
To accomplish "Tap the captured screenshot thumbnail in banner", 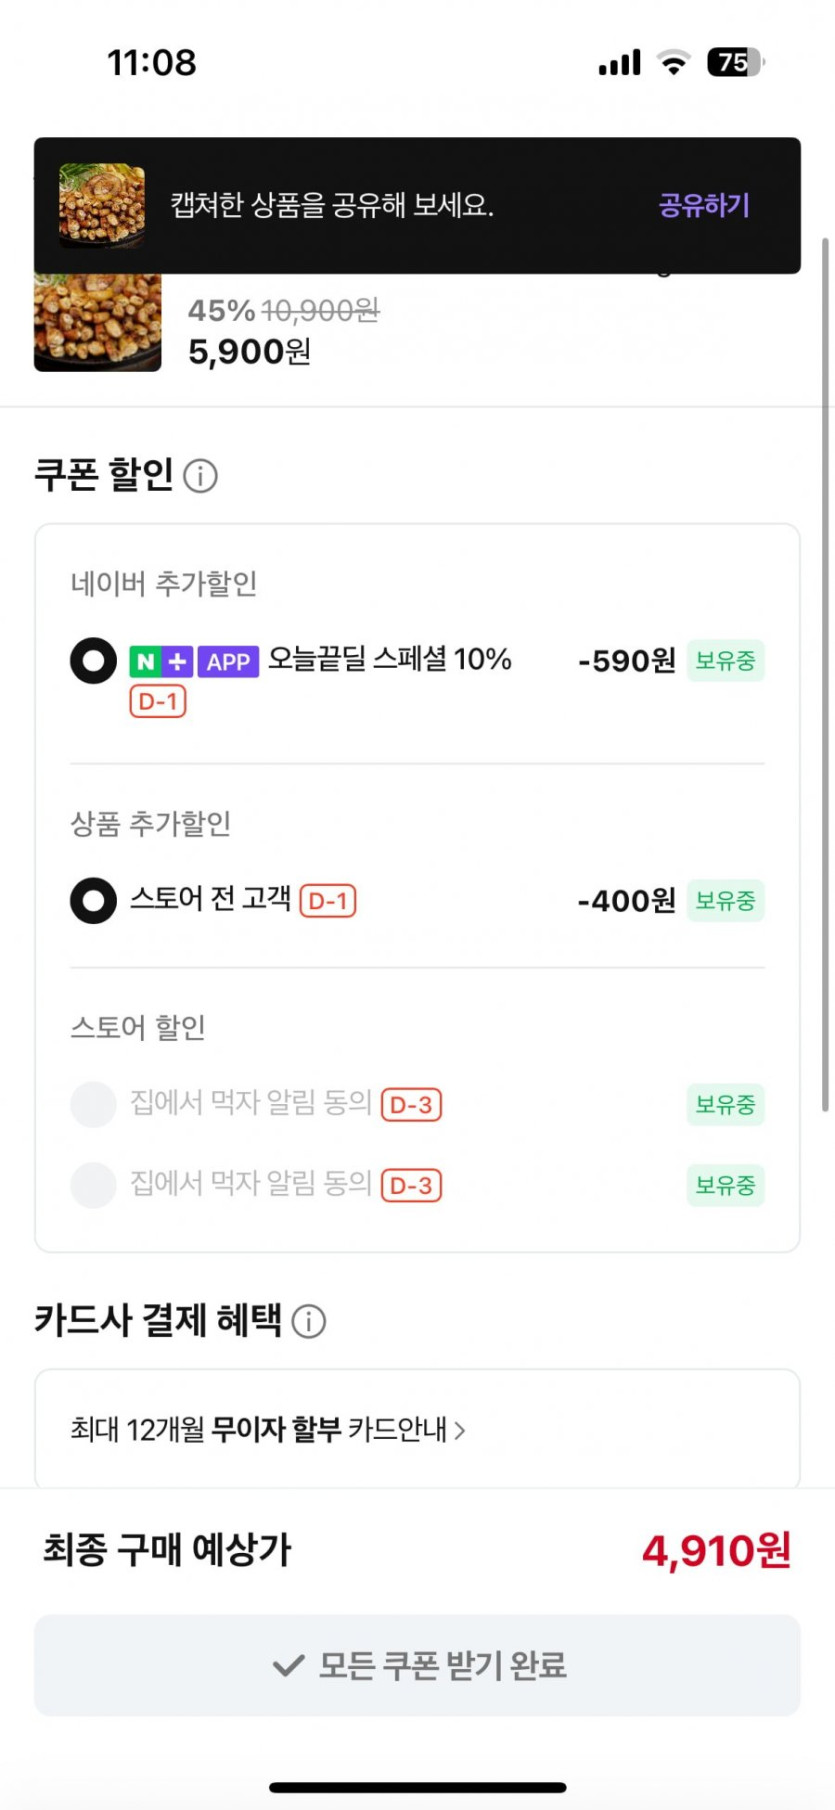I will (x=102, y=206).
